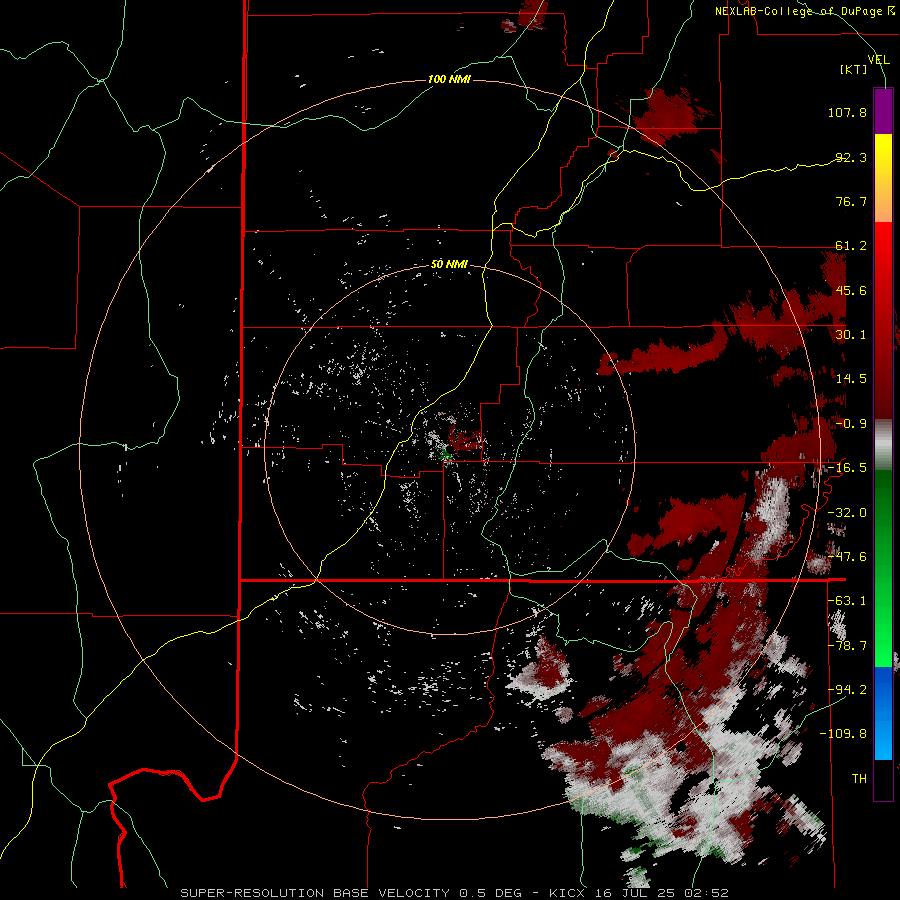Pick the gray near-zero segment of the color bar
900x900 pixels.
883,445
